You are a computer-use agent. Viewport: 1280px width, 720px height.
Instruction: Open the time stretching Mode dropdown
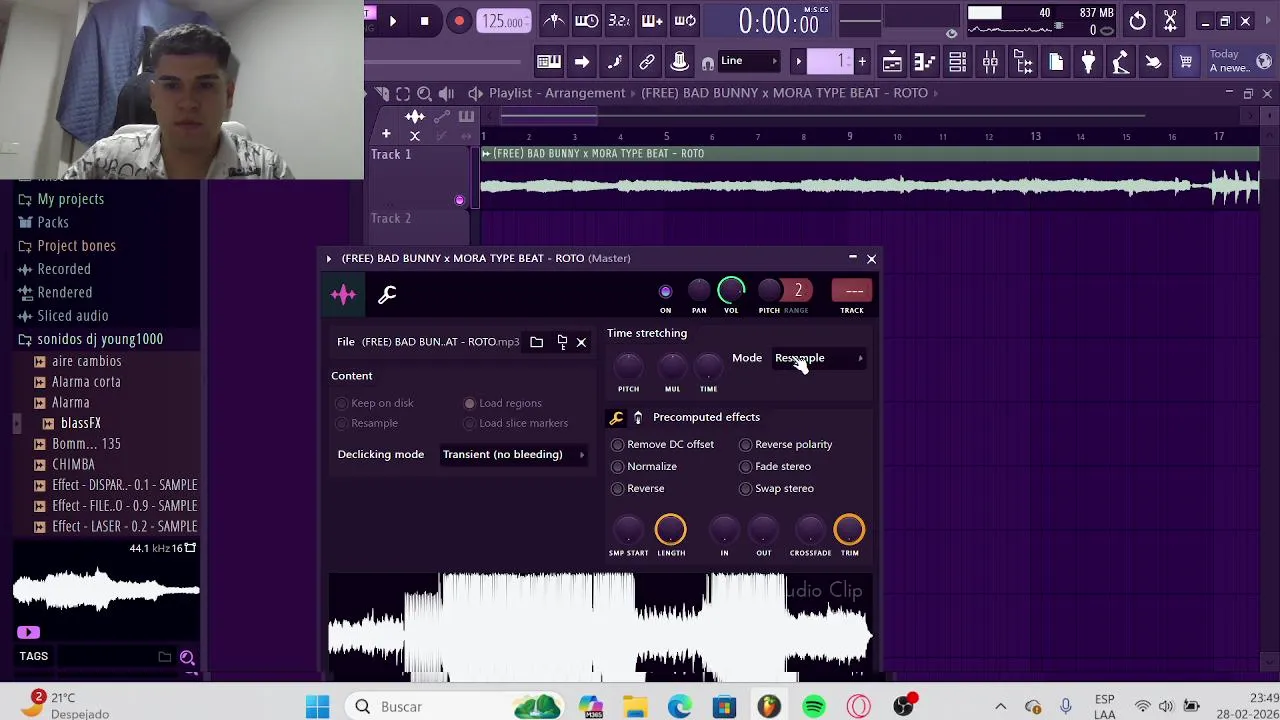[820, 358]
